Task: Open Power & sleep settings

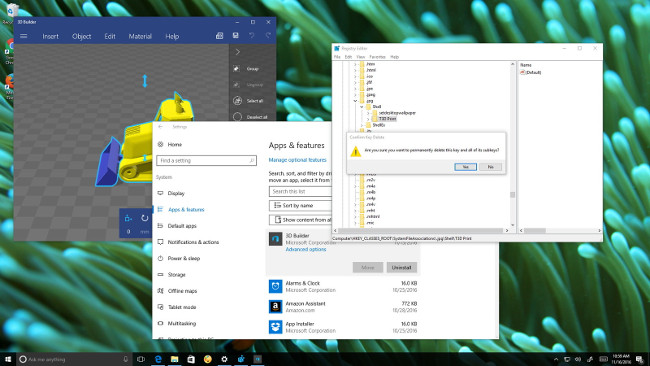Action: [x=184, y=258]
